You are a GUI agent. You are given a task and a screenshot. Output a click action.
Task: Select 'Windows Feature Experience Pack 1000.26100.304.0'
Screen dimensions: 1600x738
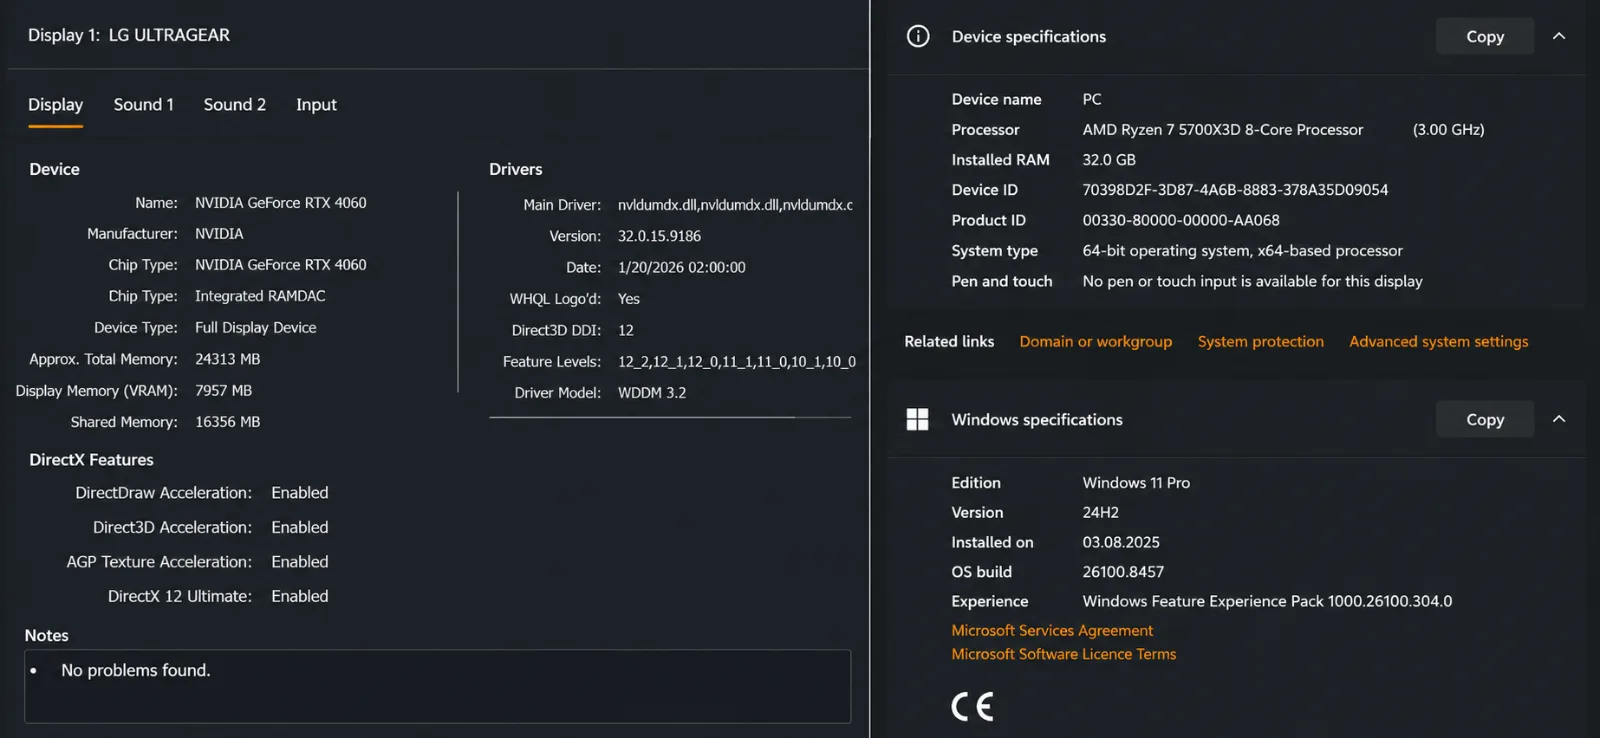click(1267, 601)
